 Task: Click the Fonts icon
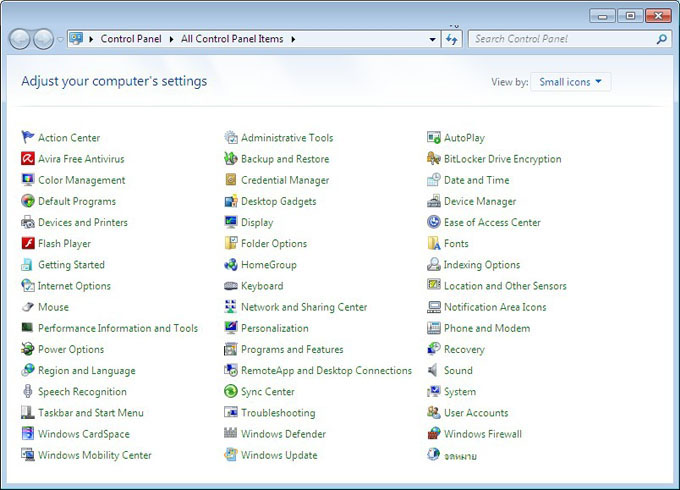[x=434, y=243]
